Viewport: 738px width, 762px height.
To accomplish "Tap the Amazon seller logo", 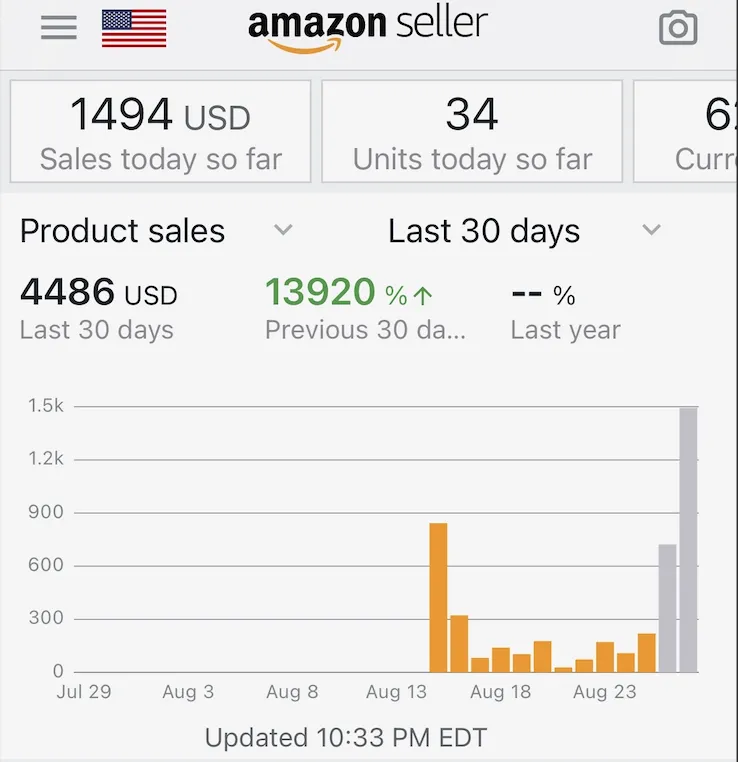I will [368, 30].
